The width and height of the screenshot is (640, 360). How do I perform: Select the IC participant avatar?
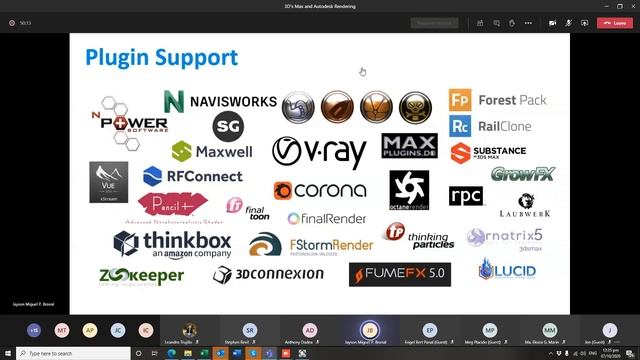click(146, 330)
